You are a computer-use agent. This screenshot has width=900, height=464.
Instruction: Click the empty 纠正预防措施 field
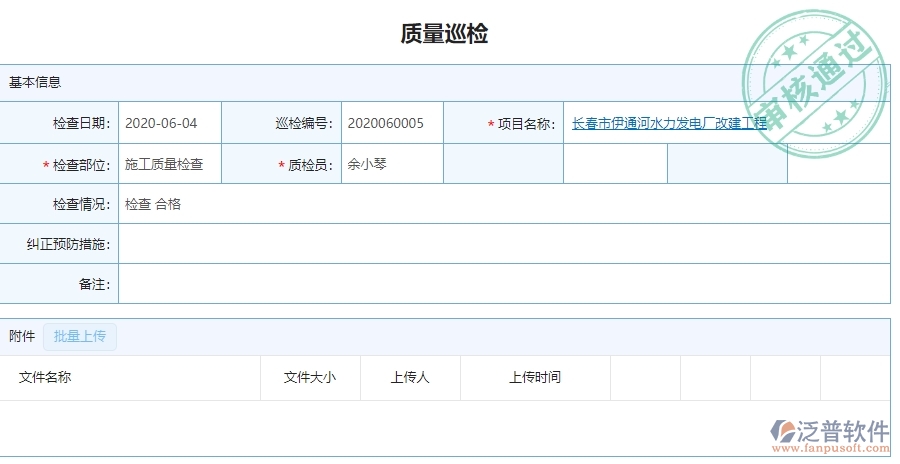coord(504,244)
